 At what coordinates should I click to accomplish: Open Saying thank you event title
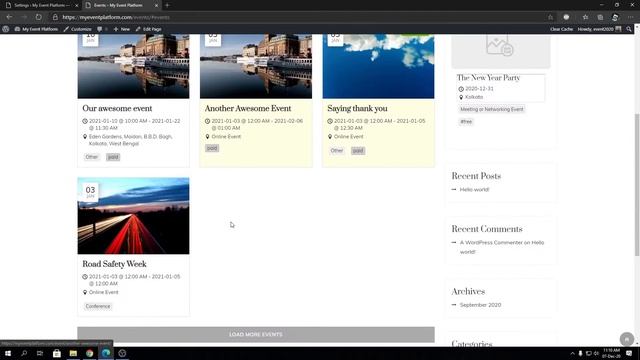coord(357,108)
